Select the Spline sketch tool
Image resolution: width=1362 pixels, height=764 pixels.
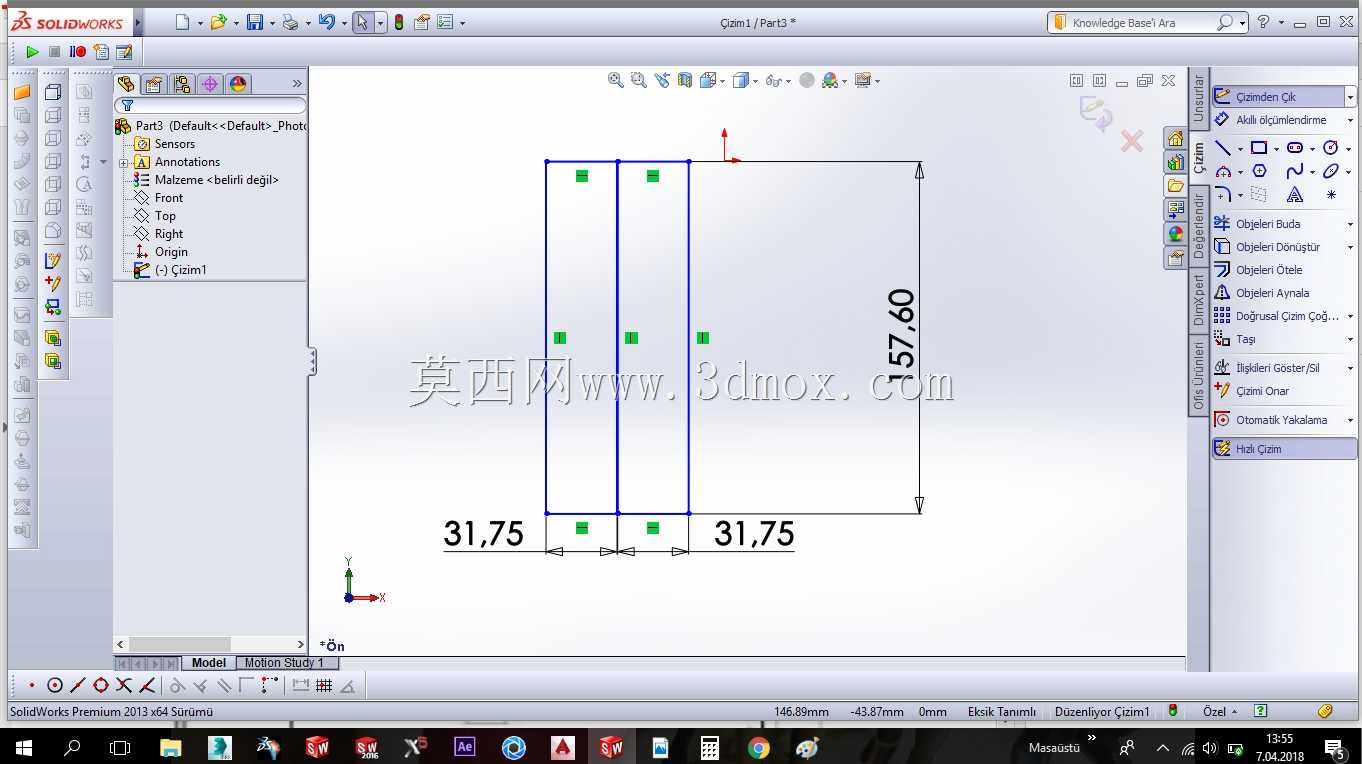click(x=1295, y=171)
